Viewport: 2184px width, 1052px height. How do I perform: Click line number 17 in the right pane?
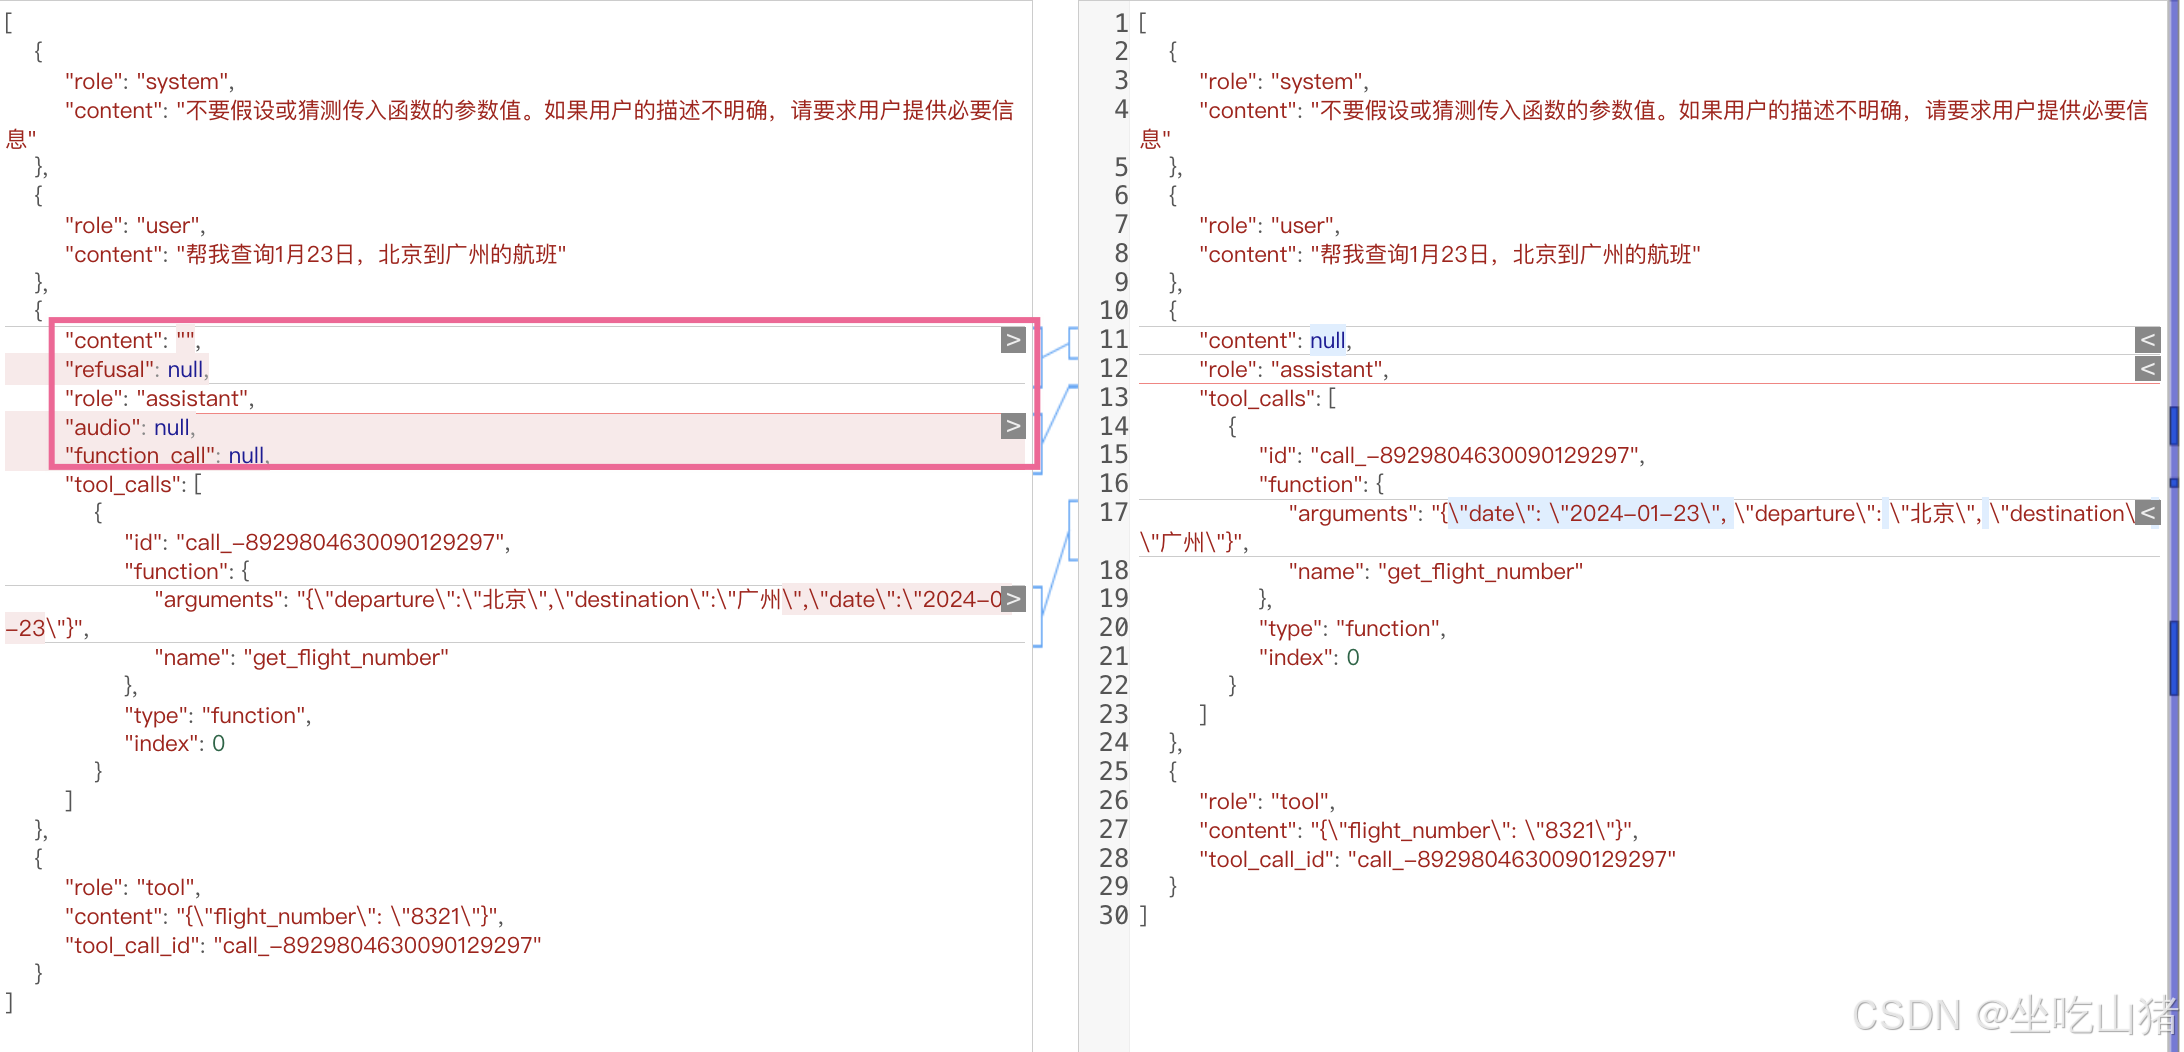coord(1113,513)
